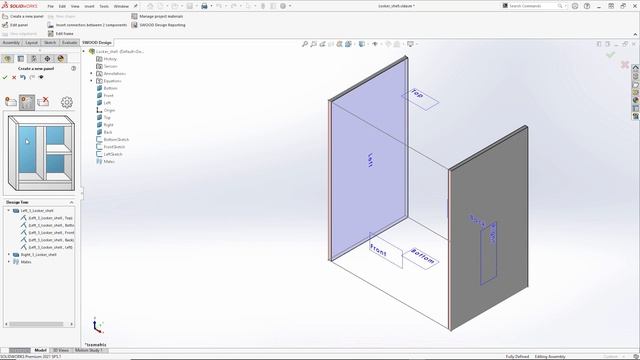
Task: Select LeftSketch in flyout tree
Action: point(109,154)
